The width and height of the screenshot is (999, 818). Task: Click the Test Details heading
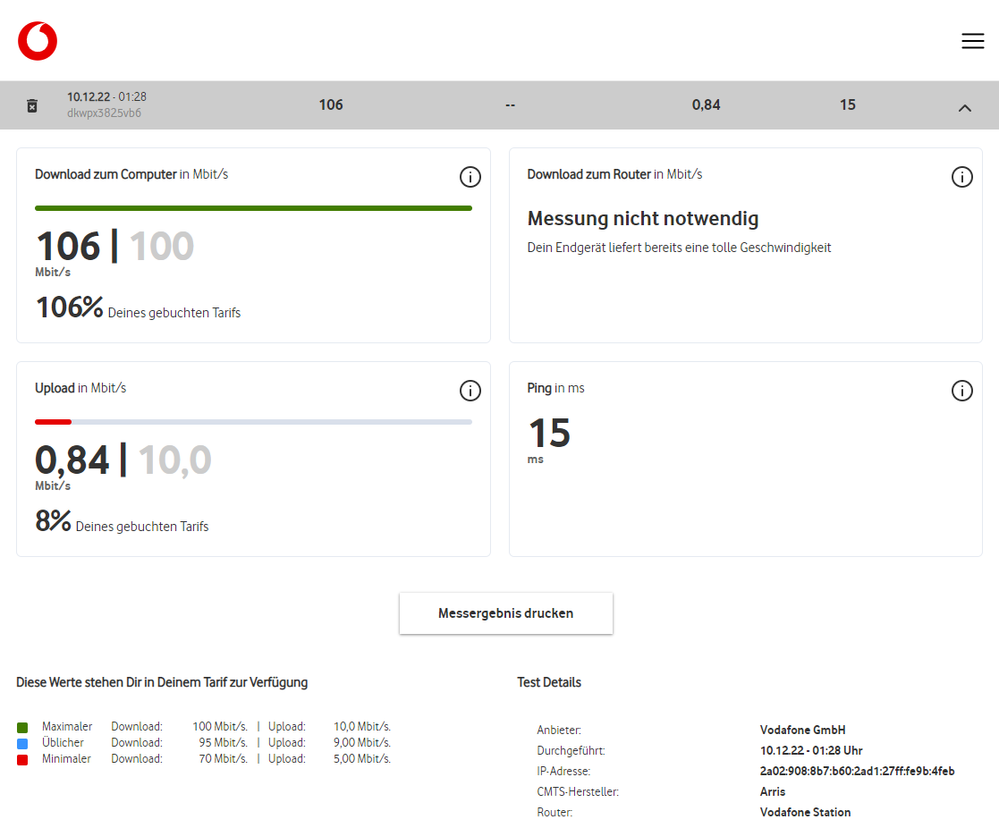tap(549, 682)
